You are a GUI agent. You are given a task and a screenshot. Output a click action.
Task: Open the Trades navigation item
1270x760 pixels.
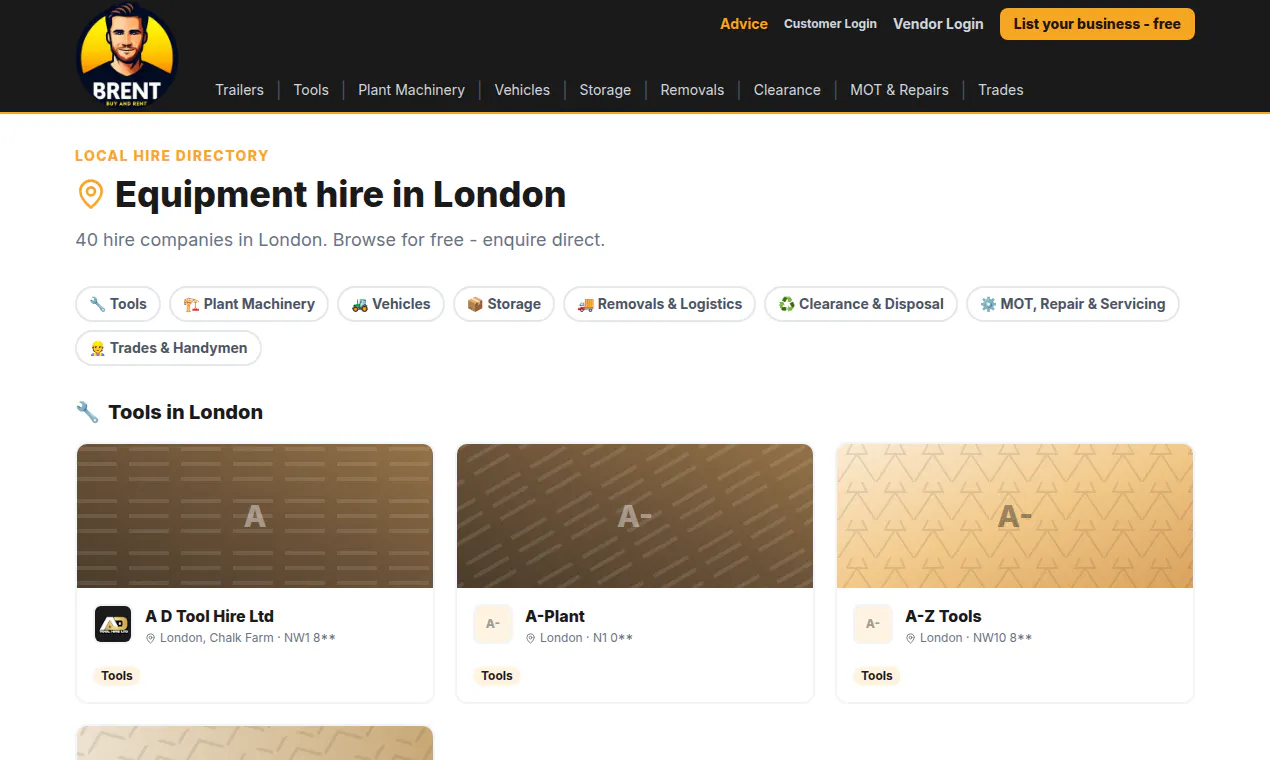tap(1001, 90)
